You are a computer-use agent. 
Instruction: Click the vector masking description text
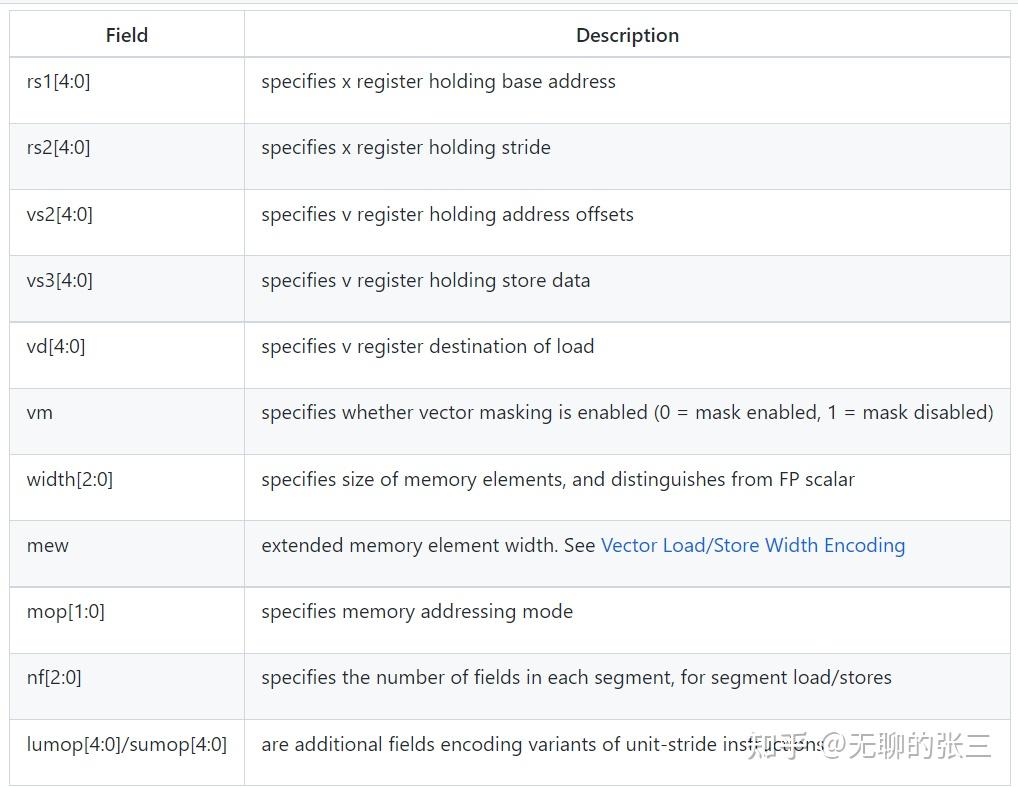627,413
